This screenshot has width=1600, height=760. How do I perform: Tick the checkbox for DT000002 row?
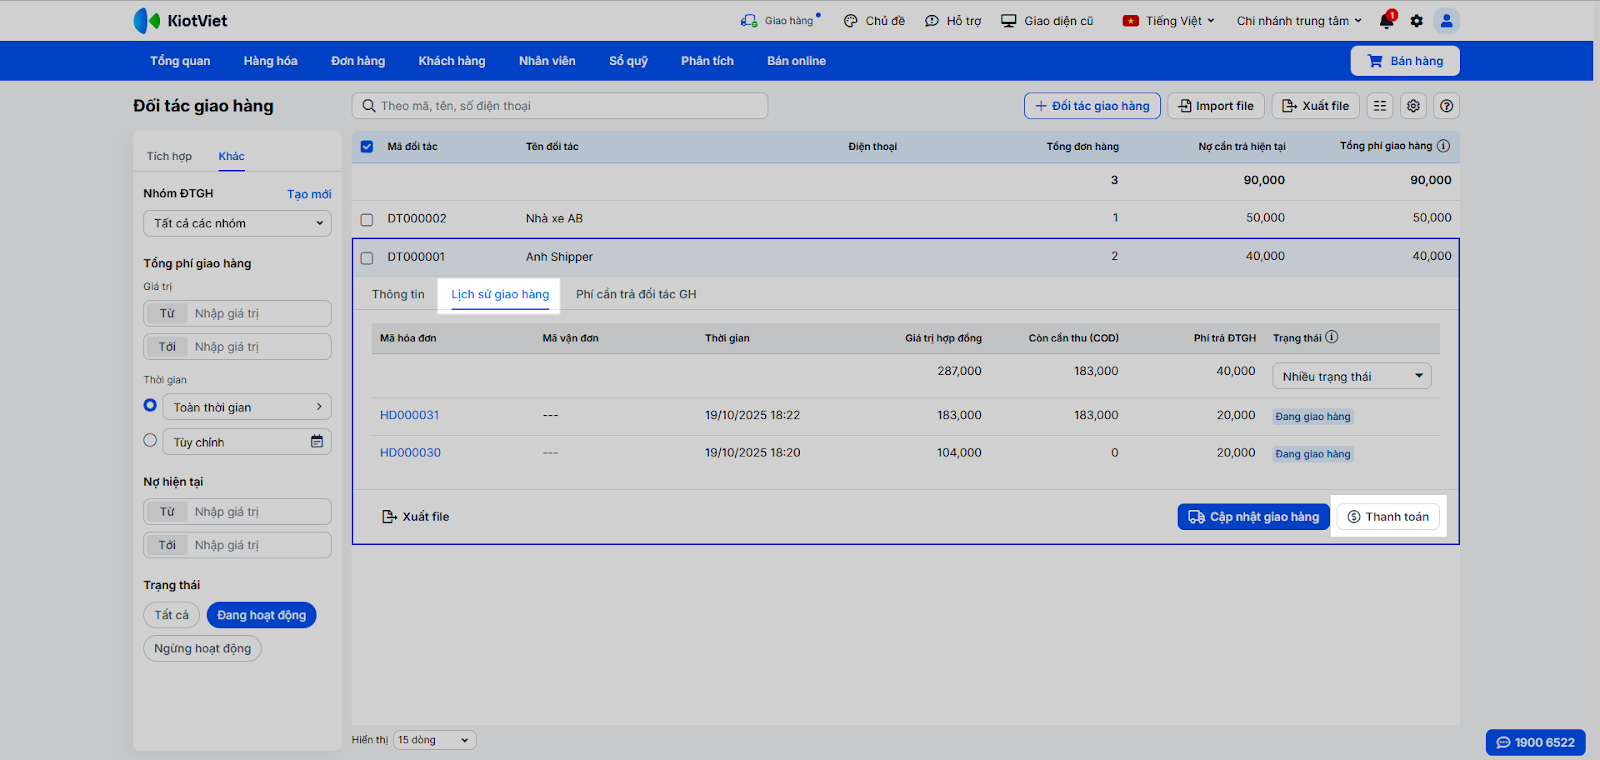[367, 219]
